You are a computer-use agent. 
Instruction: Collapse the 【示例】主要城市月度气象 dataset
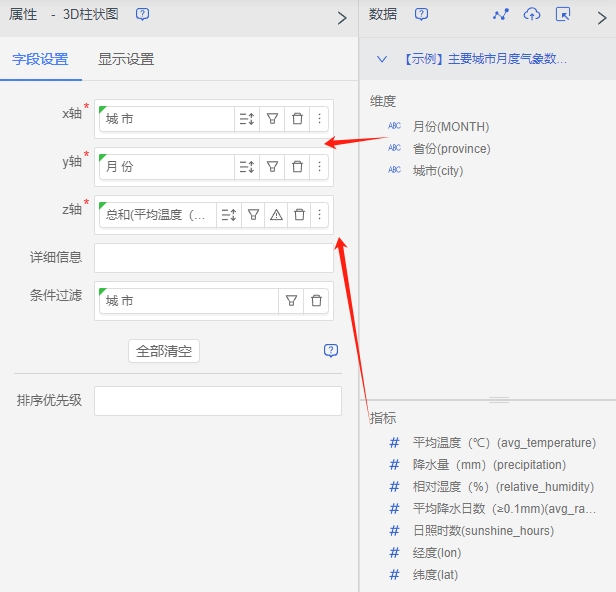click(x=382, y=60)
